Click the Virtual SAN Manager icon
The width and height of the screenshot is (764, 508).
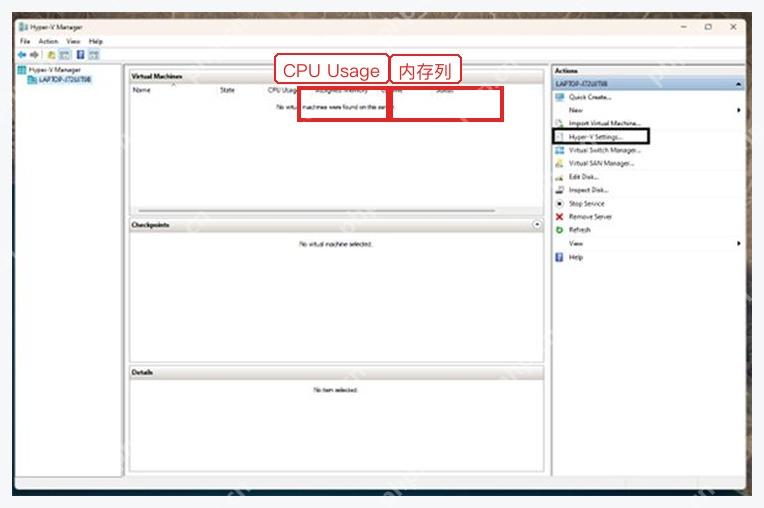[559, 164]
